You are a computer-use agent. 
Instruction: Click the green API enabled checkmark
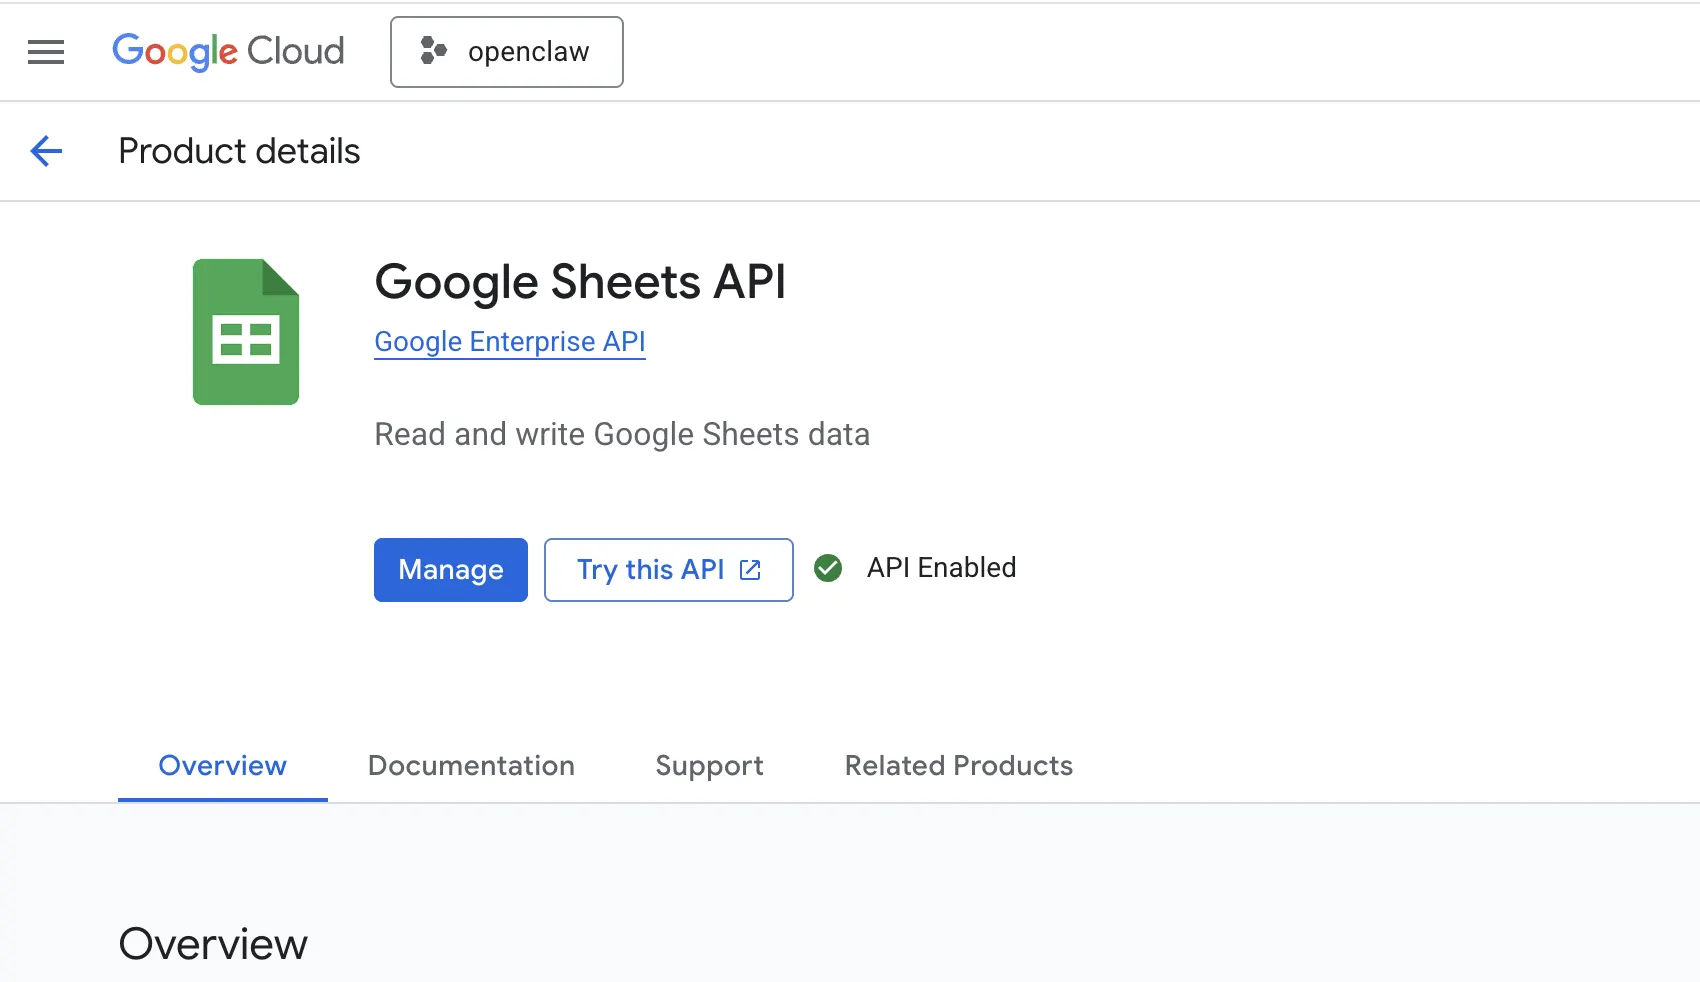coord(828,568)
